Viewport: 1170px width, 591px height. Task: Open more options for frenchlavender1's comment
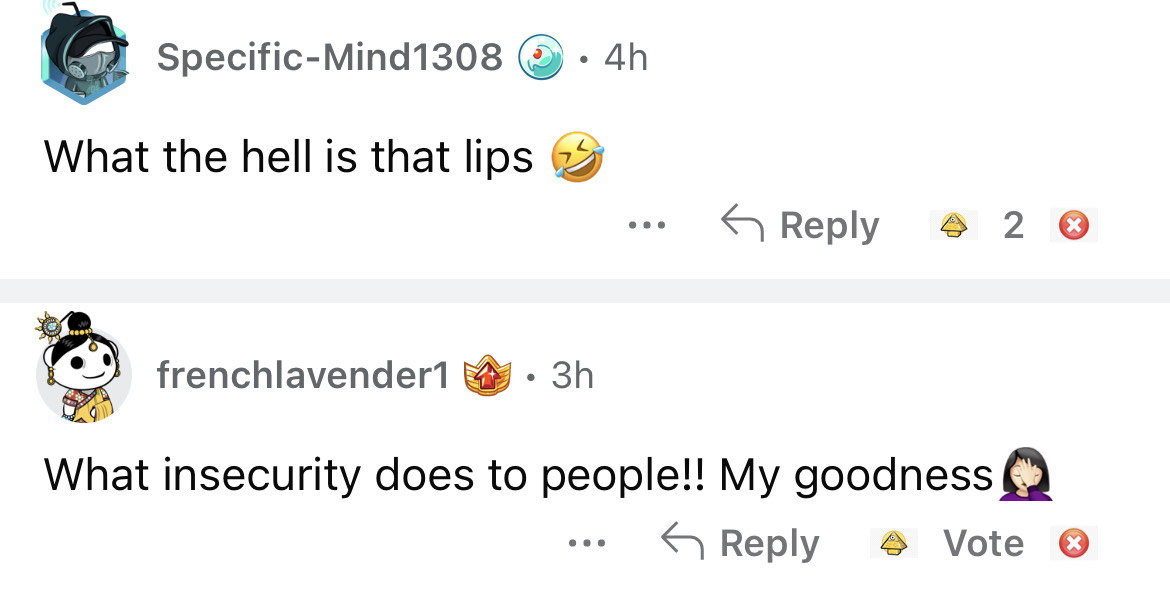pos(586,544)
